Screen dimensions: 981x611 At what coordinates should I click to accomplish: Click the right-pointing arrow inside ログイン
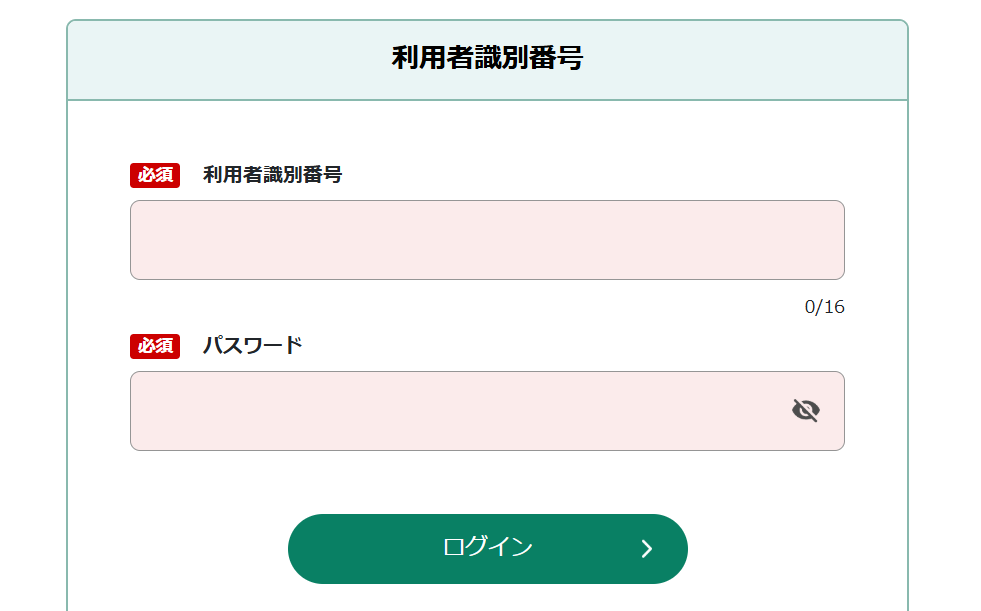[x=647, y=549]
